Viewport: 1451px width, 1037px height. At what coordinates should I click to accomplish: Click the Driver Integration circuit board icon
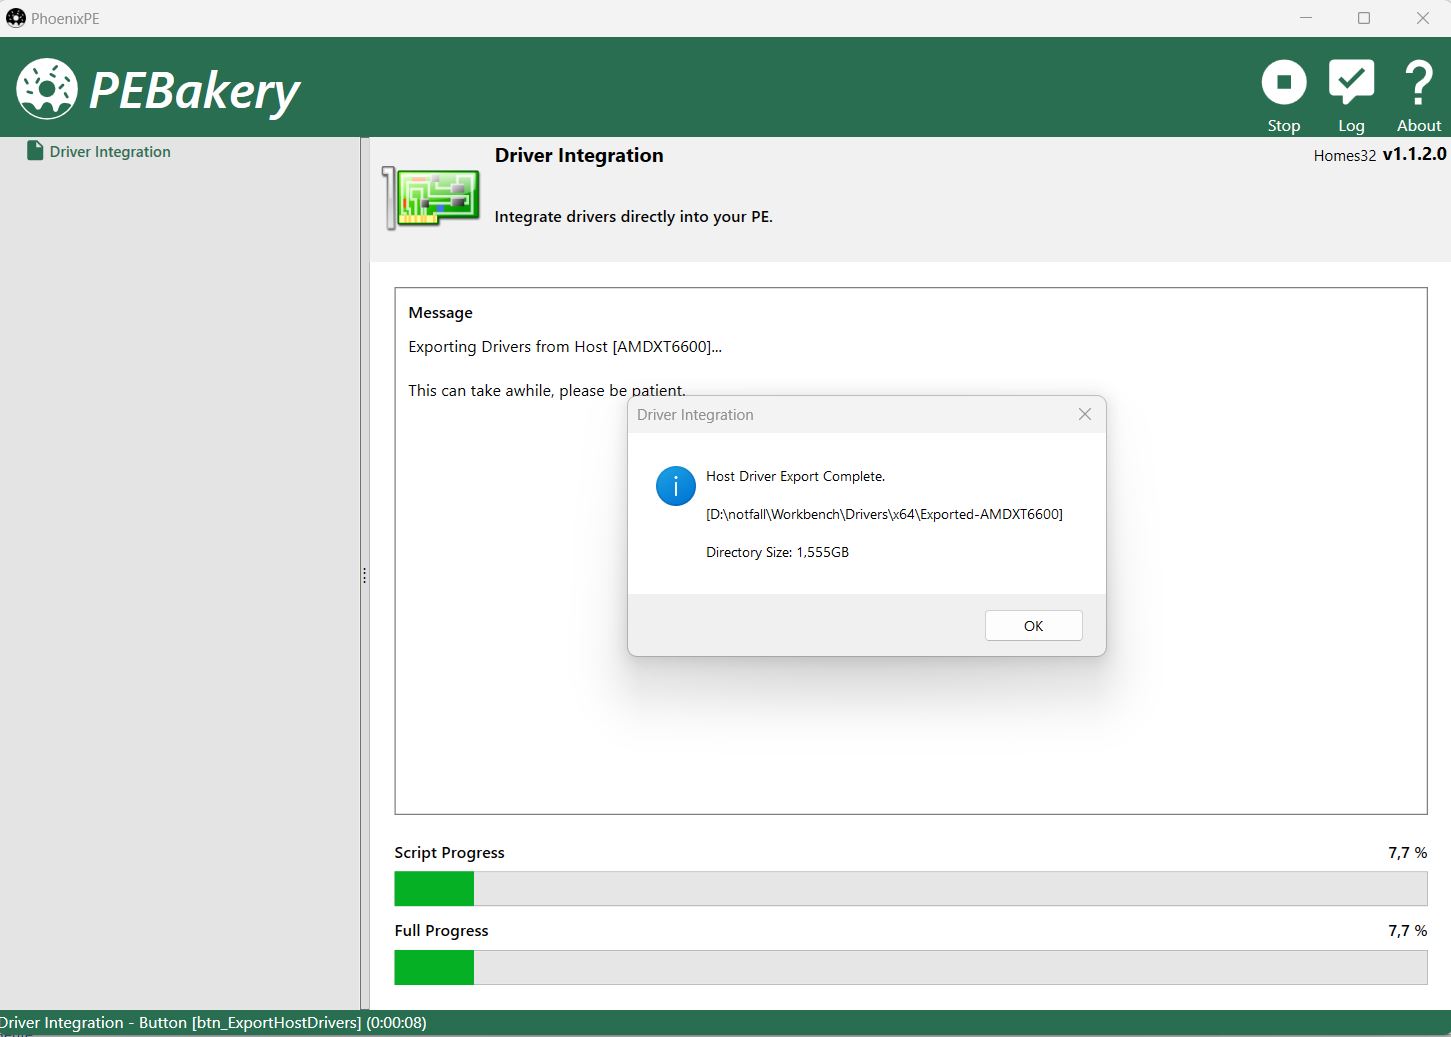(431, 197)
